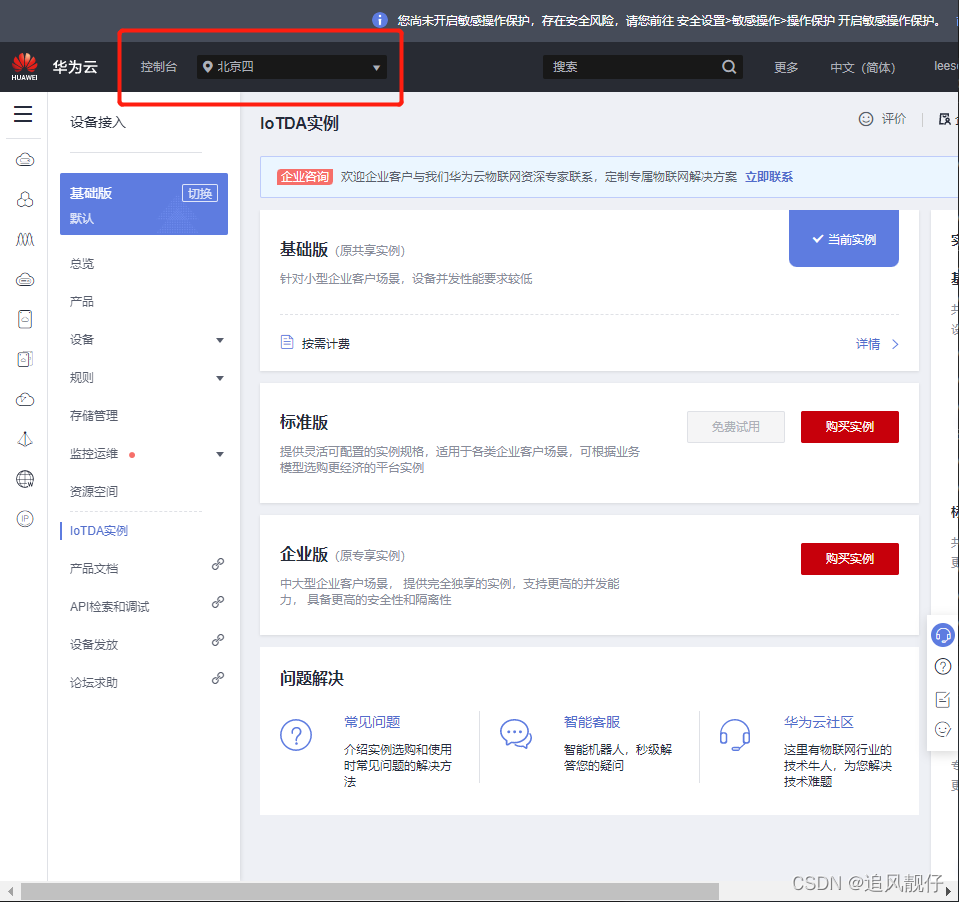Click the IP circle sidebar icon
This screenshot has width=959, height=902.
coord(24,519)
